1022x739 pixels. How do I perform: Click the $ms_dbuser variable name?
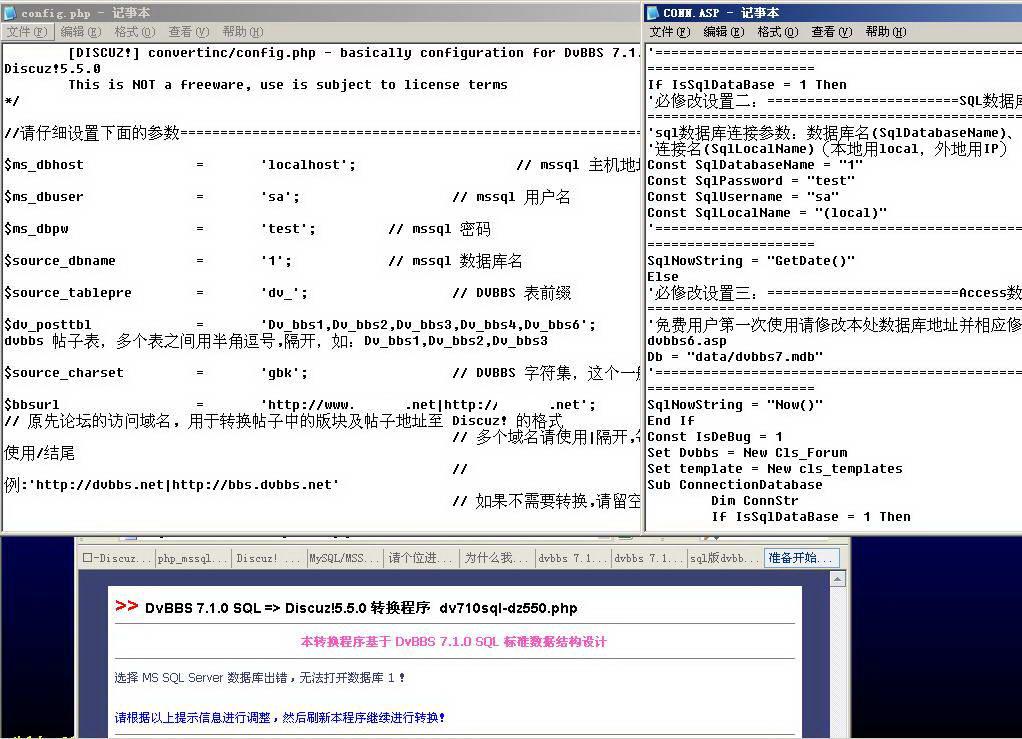tap(44, 197)
